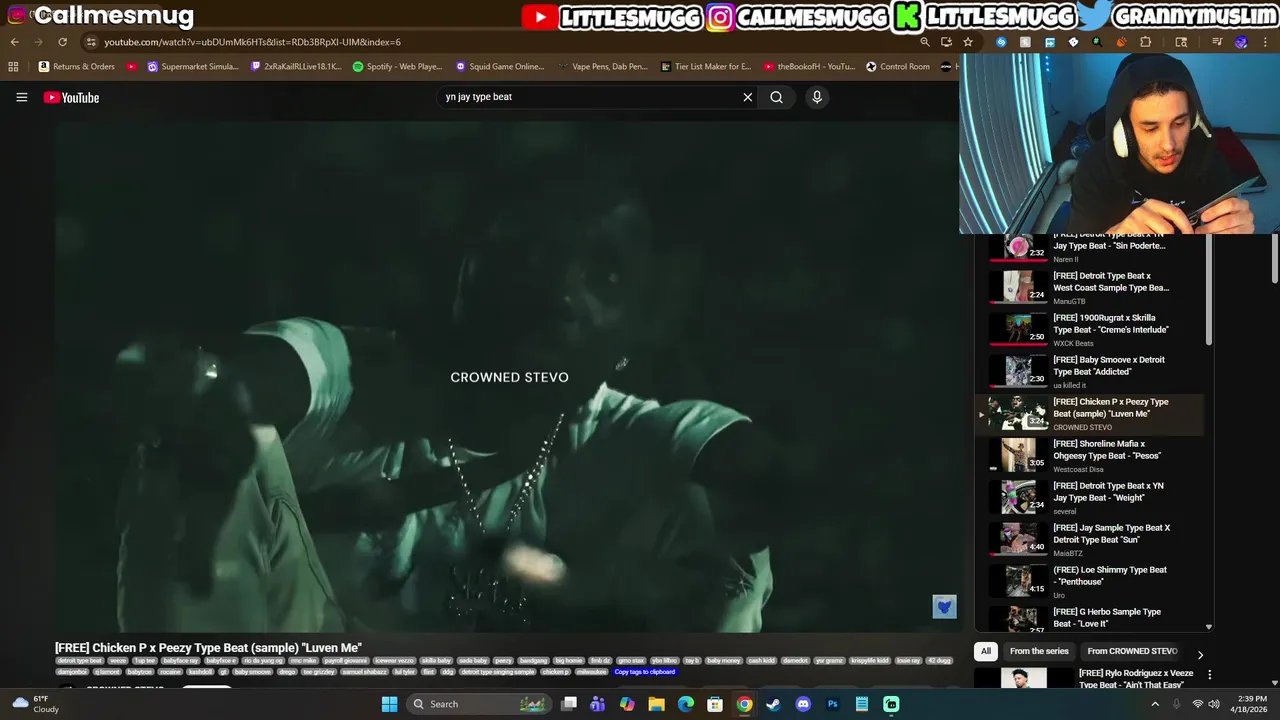Open the Chrome apps grid icon

[13, 67]
